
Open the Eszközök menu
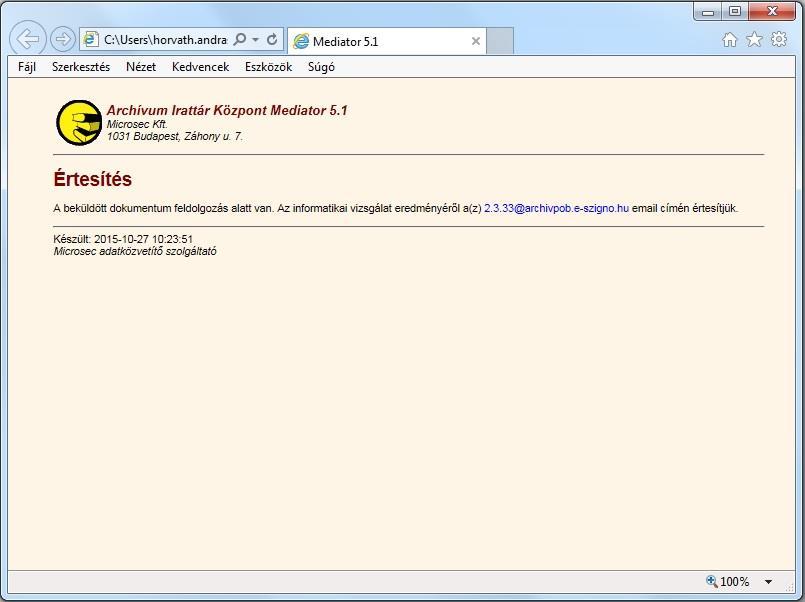tap(268, 67)
